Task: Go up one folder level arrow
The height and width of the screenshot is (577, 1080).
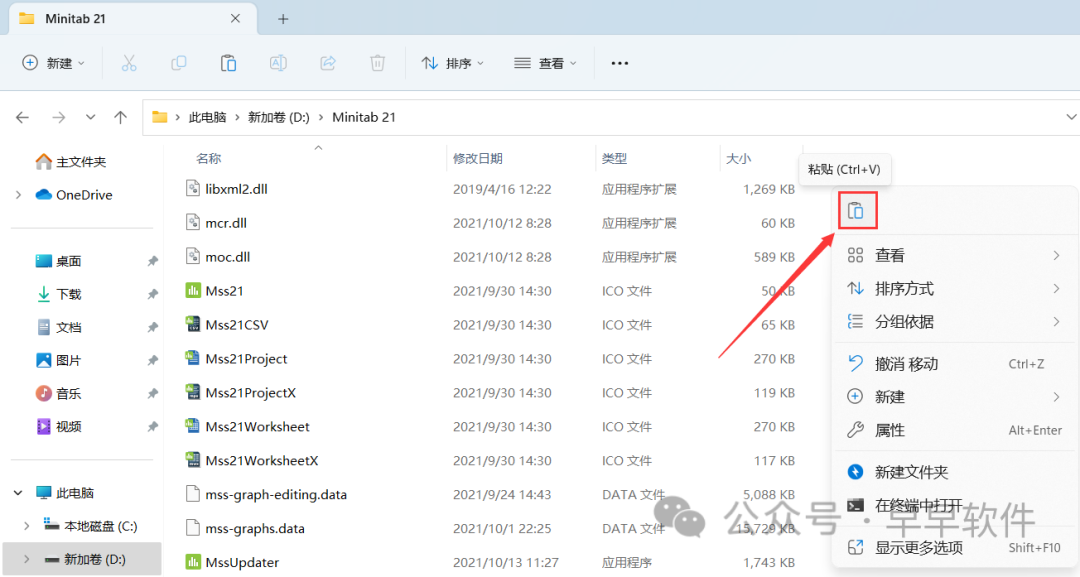Action: point(121,117)
